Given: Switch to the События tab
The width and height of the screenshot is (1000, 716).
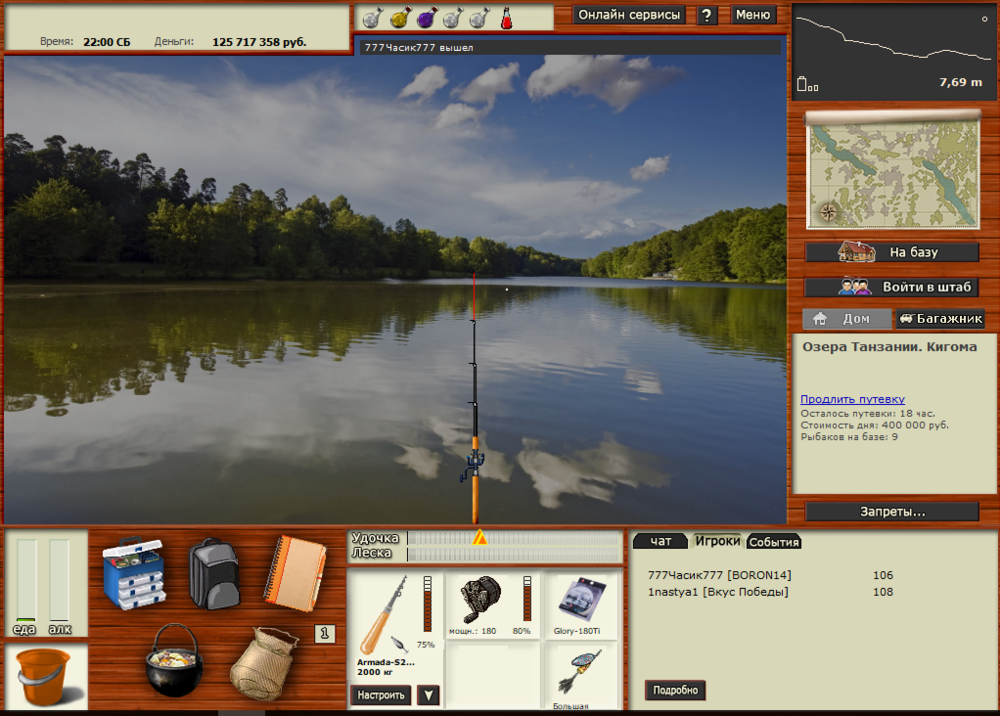Looking at the screenshot, I should coord(775,541).
